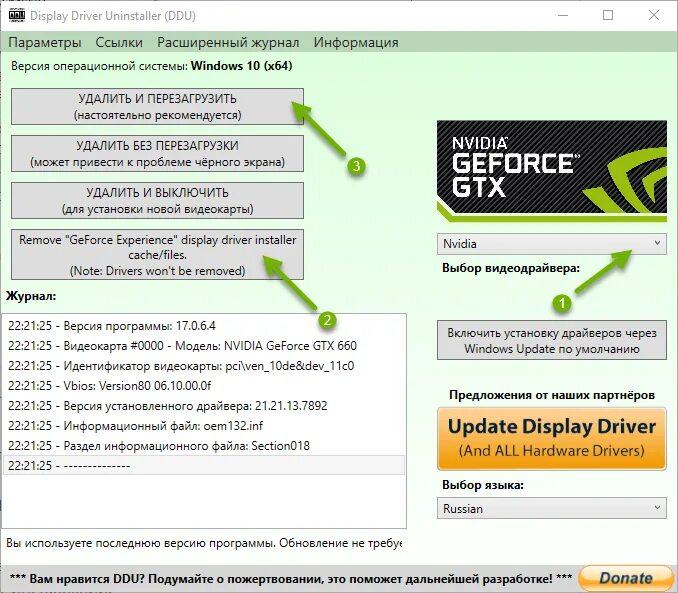Image resolution: width=678 pixels, height=593 pixels.
Task: Open the Расширенный журнал menu
Action: [x=228, y=42]
